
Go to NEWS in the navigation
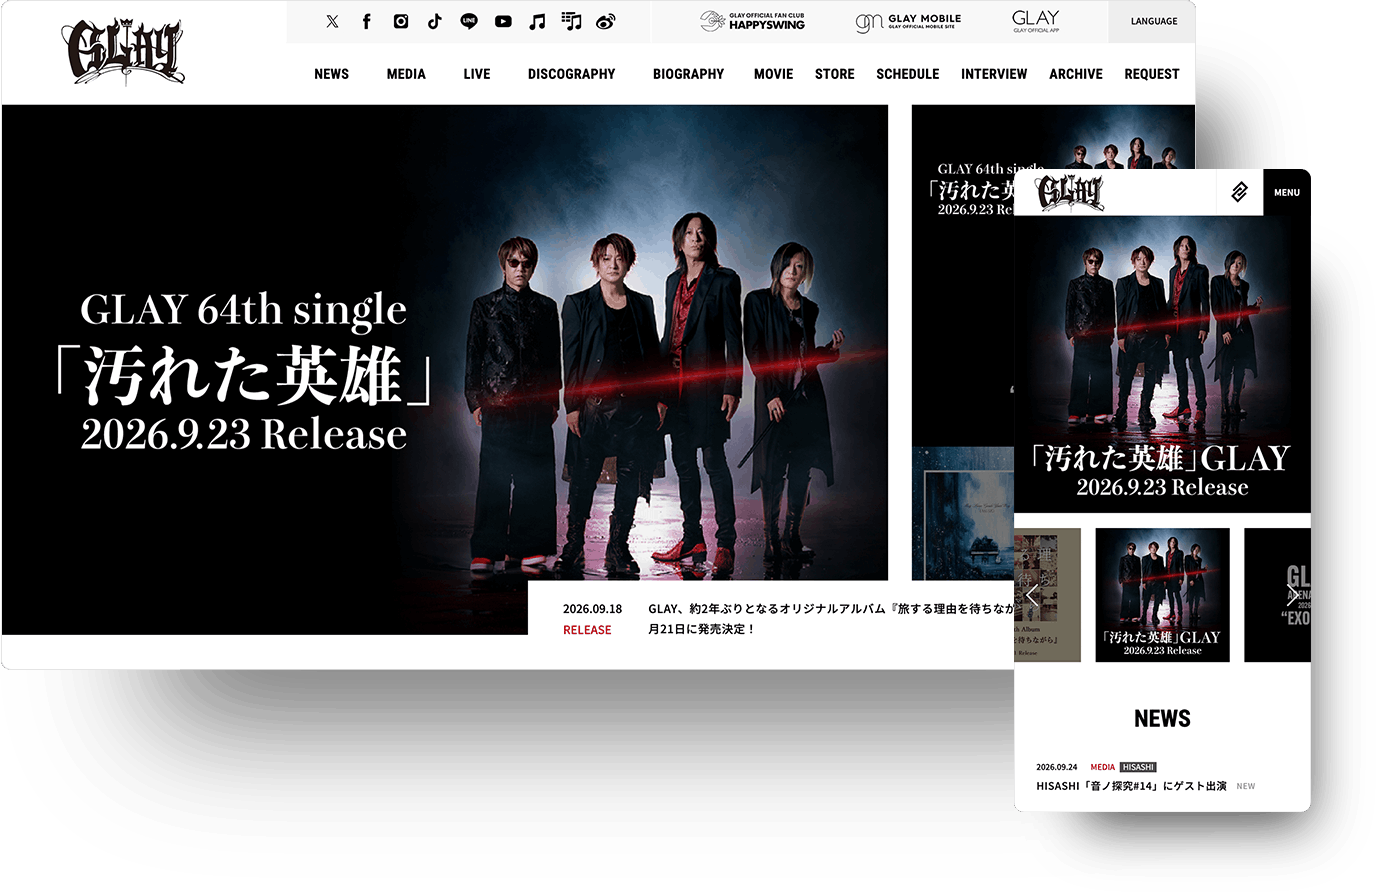pos(331,74)
